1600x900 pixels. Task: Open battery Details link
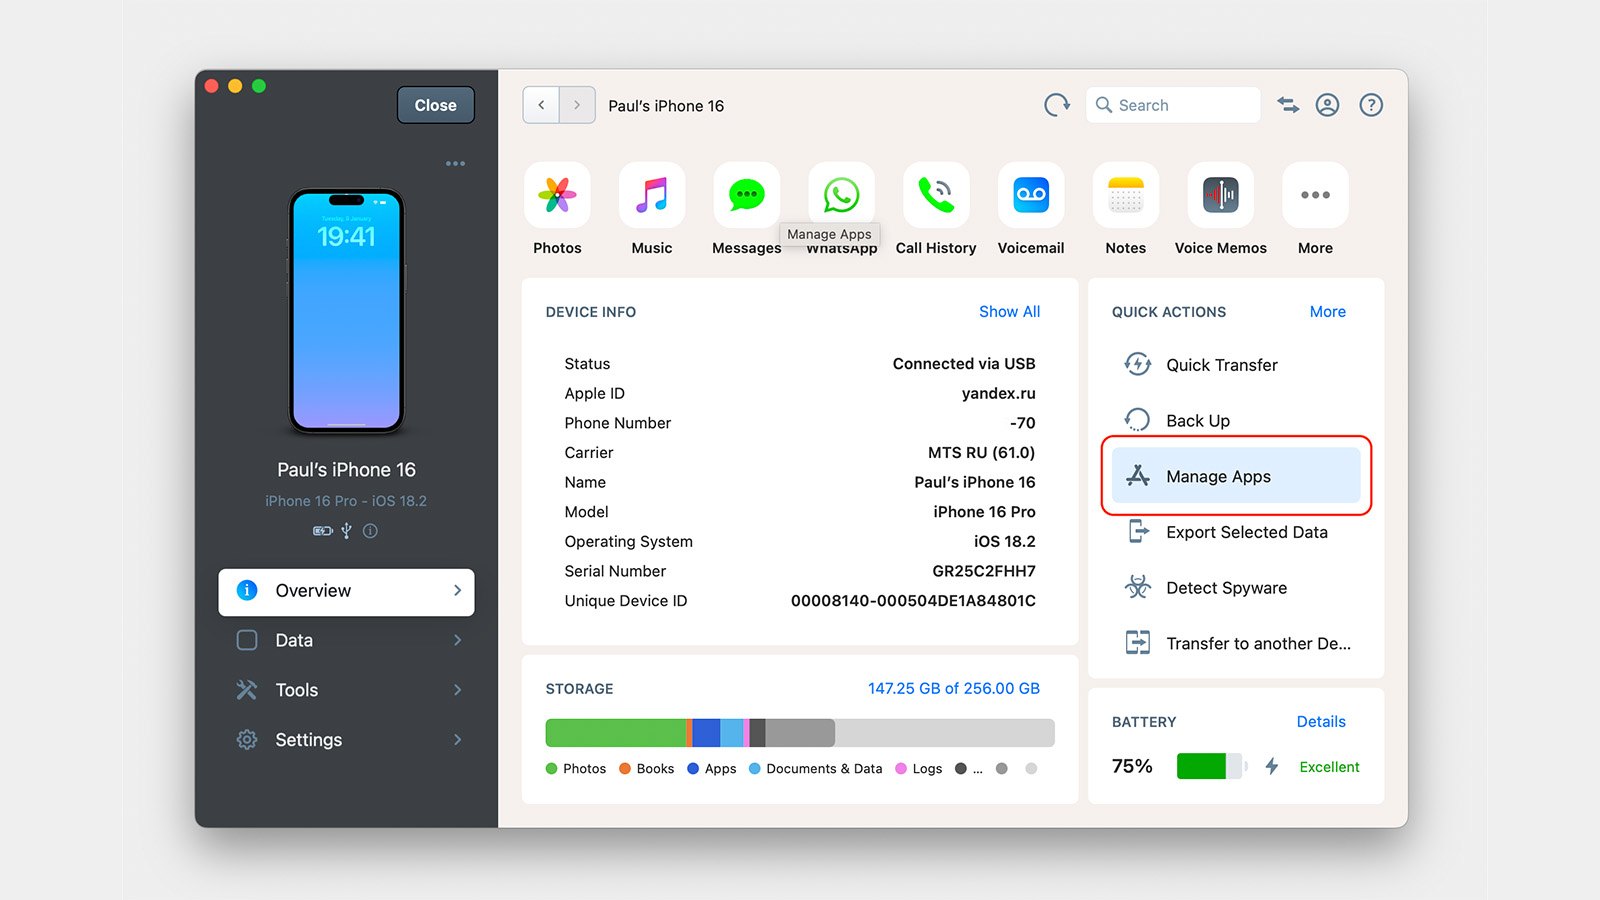[x=1321, y=722]
